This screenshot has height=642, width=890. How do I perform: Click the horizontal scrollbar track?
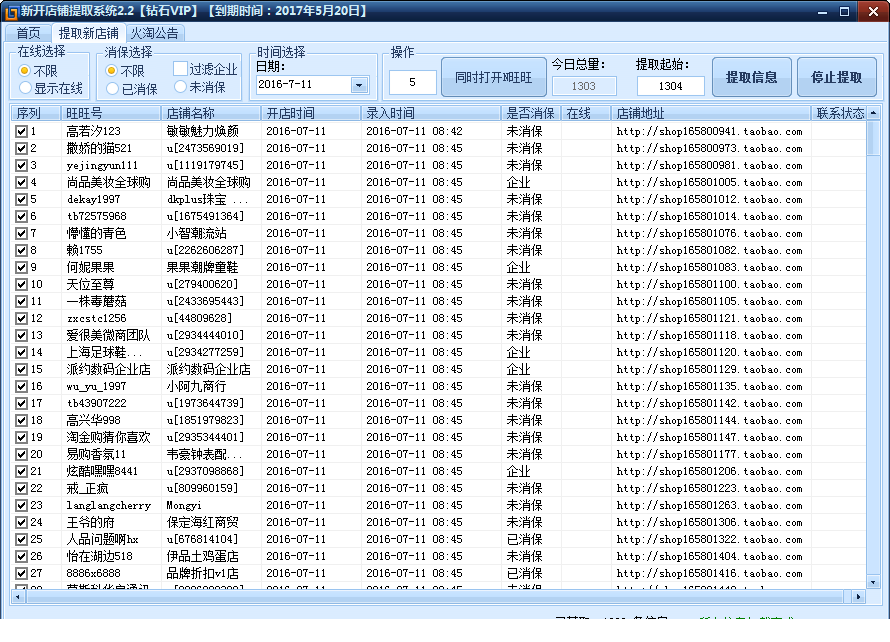point(437,597)
